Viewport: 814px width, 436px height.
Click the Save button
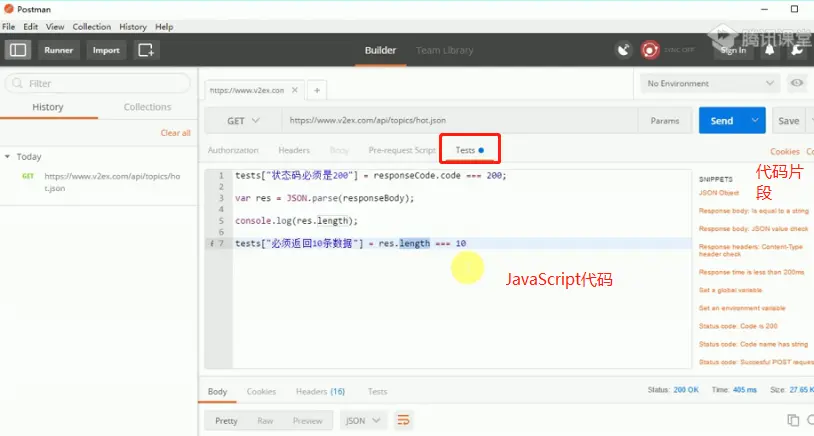point(789,120)
